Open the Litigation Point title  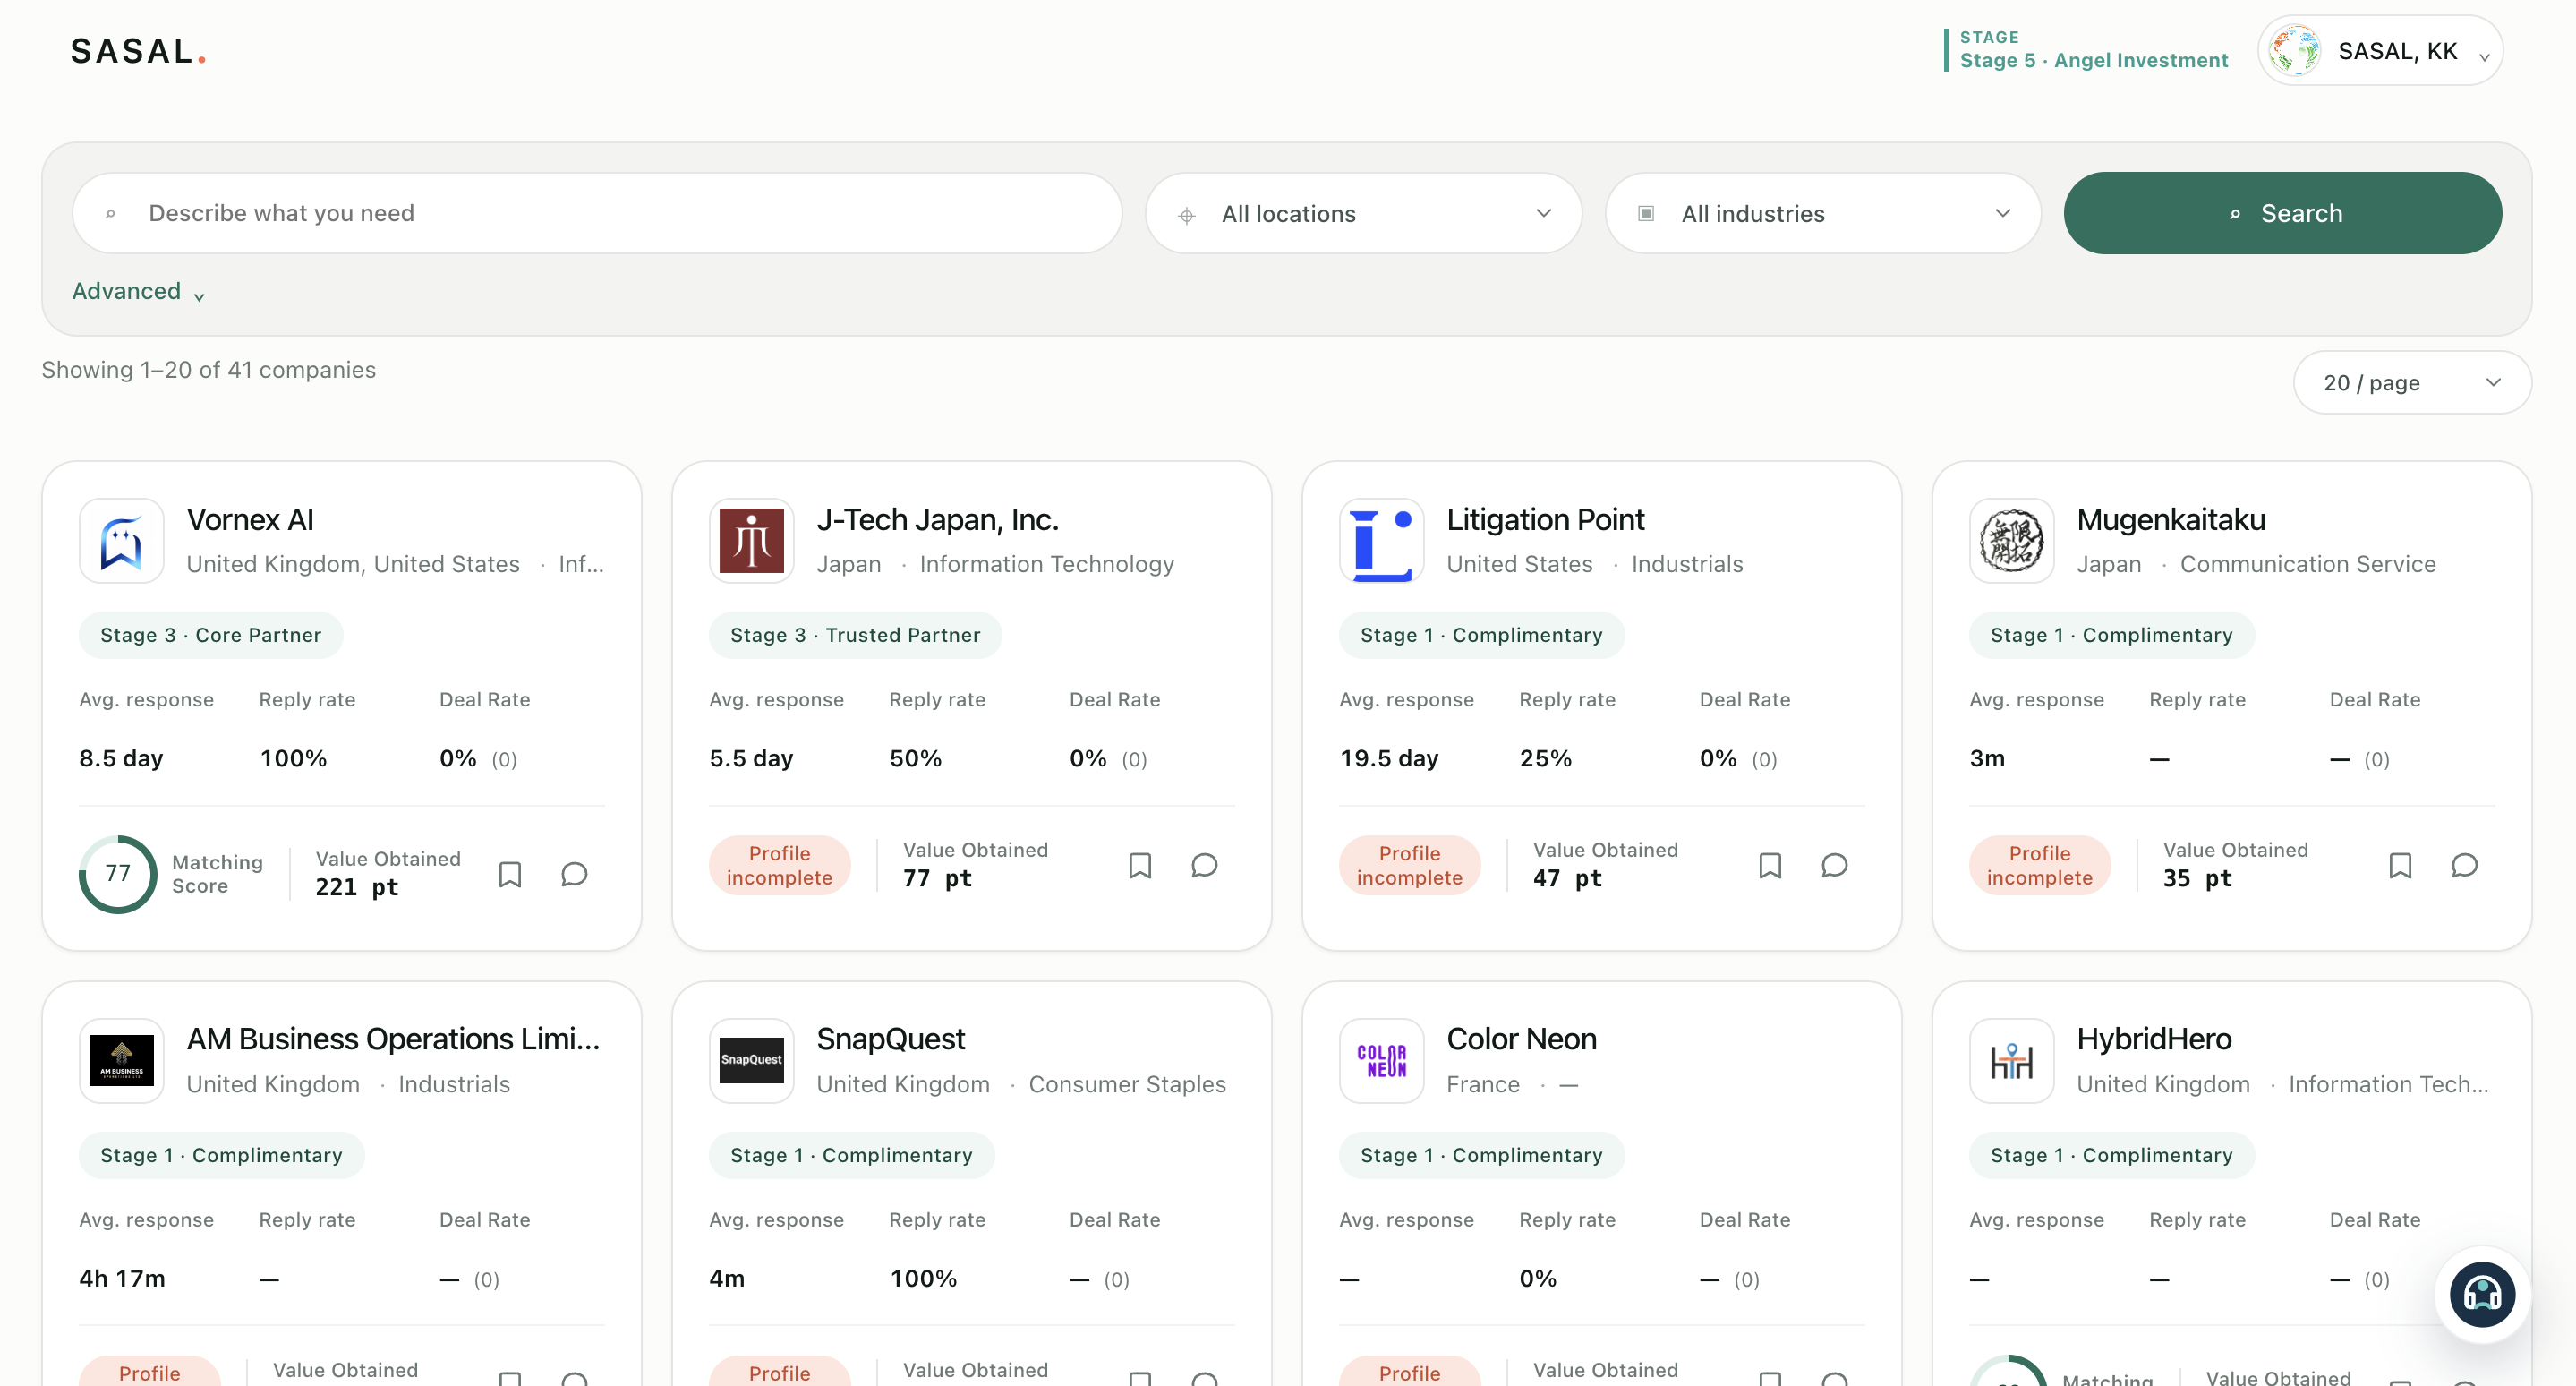1545,520
